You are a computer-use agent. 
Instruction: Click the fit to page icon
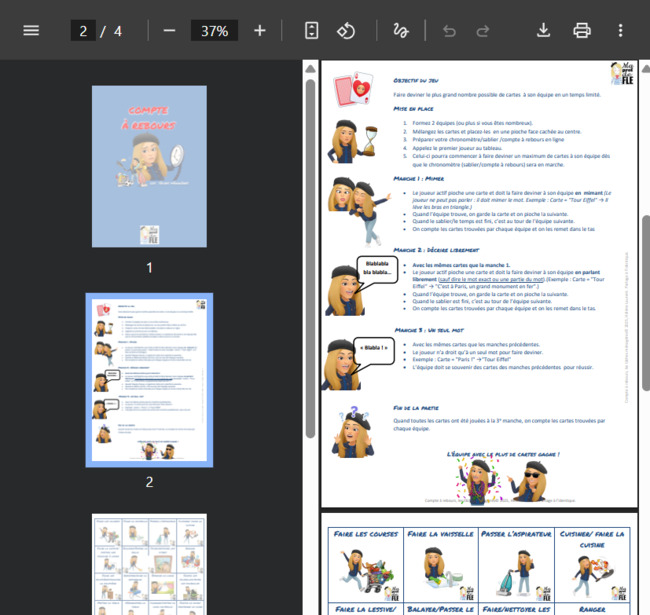(312, 30)
